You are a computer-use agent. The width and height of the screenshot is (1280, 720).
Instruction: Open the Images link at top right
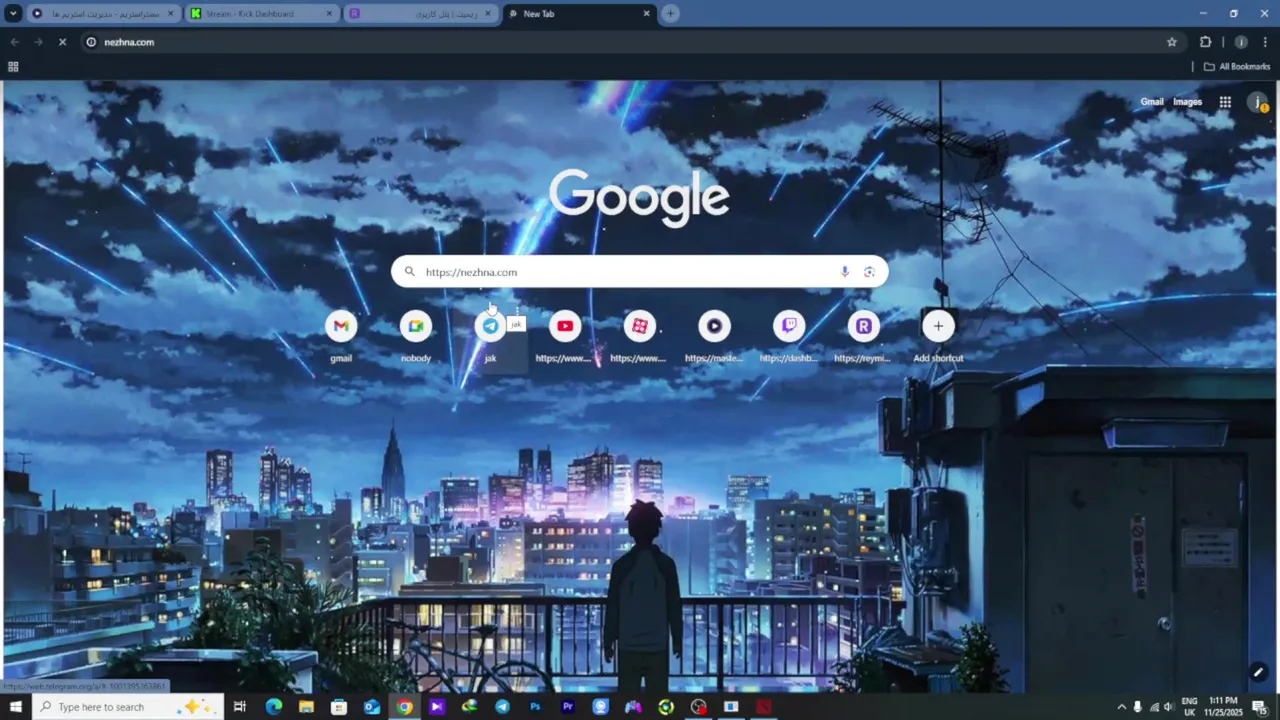[1187, 102]
